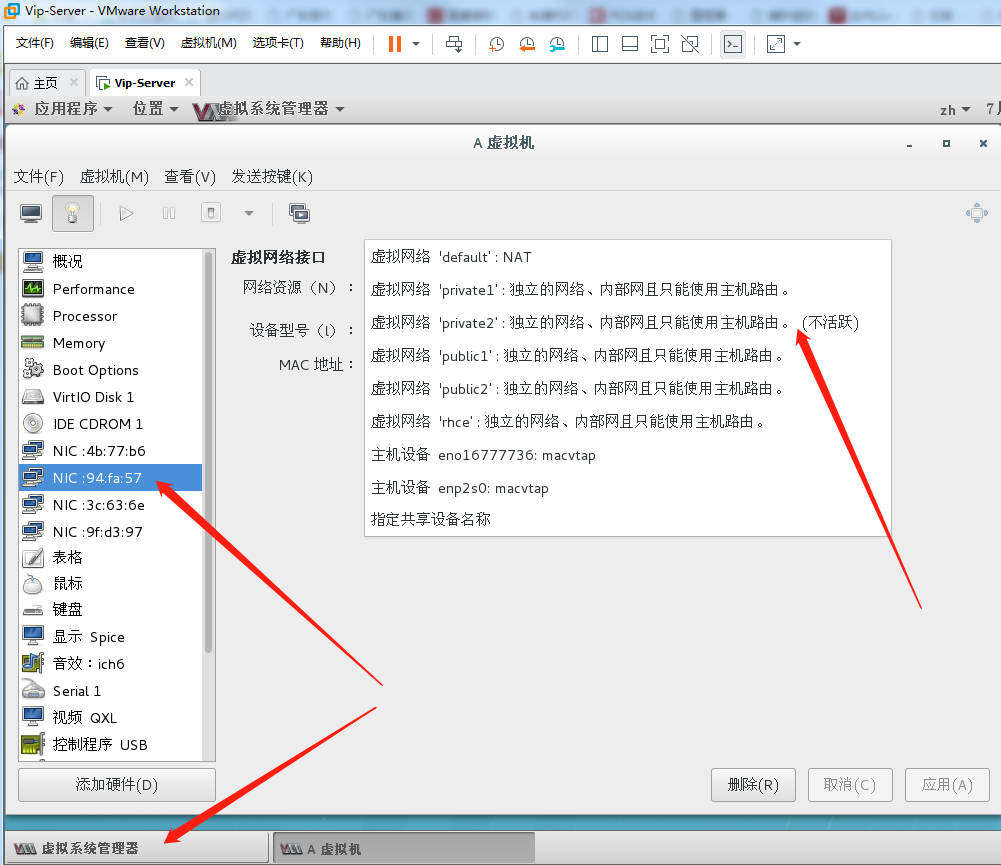
Task: Click fullscreen toggle icon at right of toolbar
Action: click(x=977, y=213)
